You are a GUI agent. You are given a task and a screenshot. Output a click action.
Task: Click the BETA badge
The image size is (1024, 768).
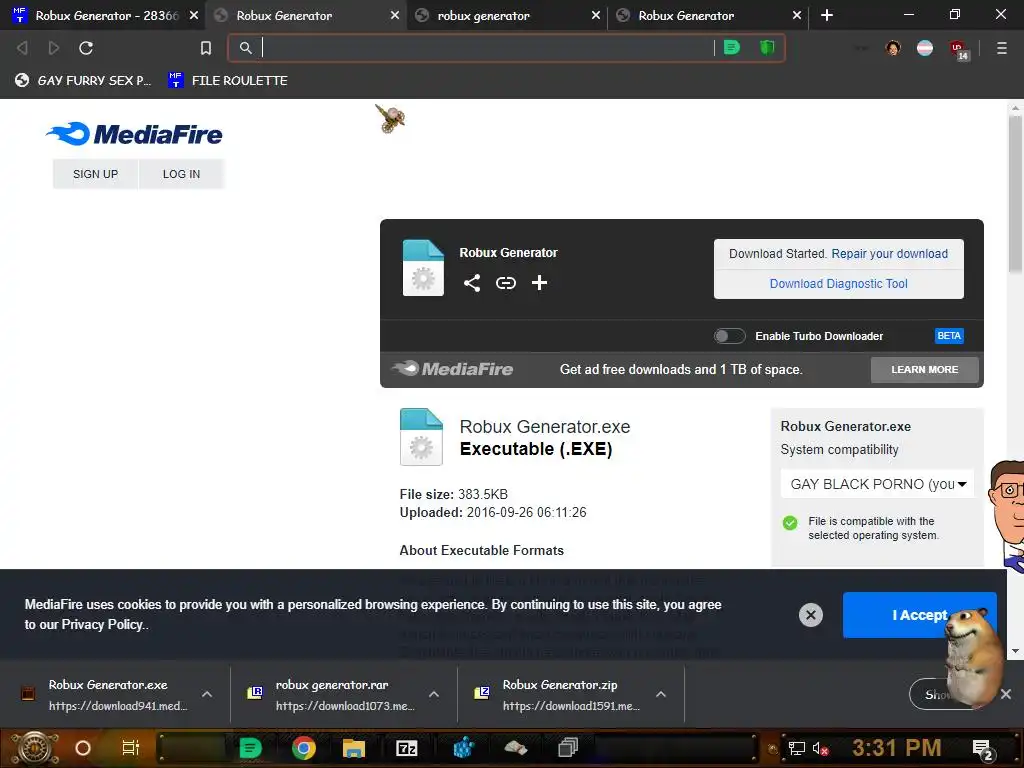tap(949, 336)
